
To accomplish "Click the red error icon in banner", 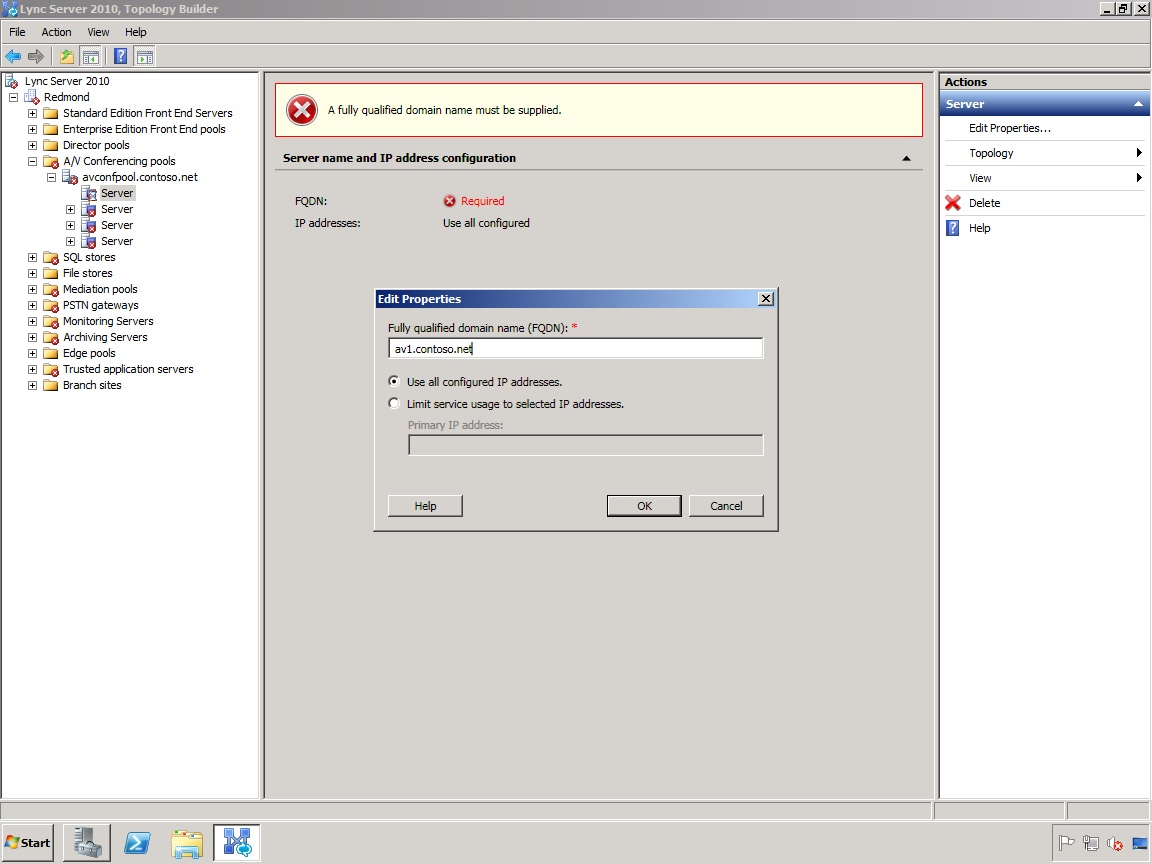I will (x=302, y=110).
